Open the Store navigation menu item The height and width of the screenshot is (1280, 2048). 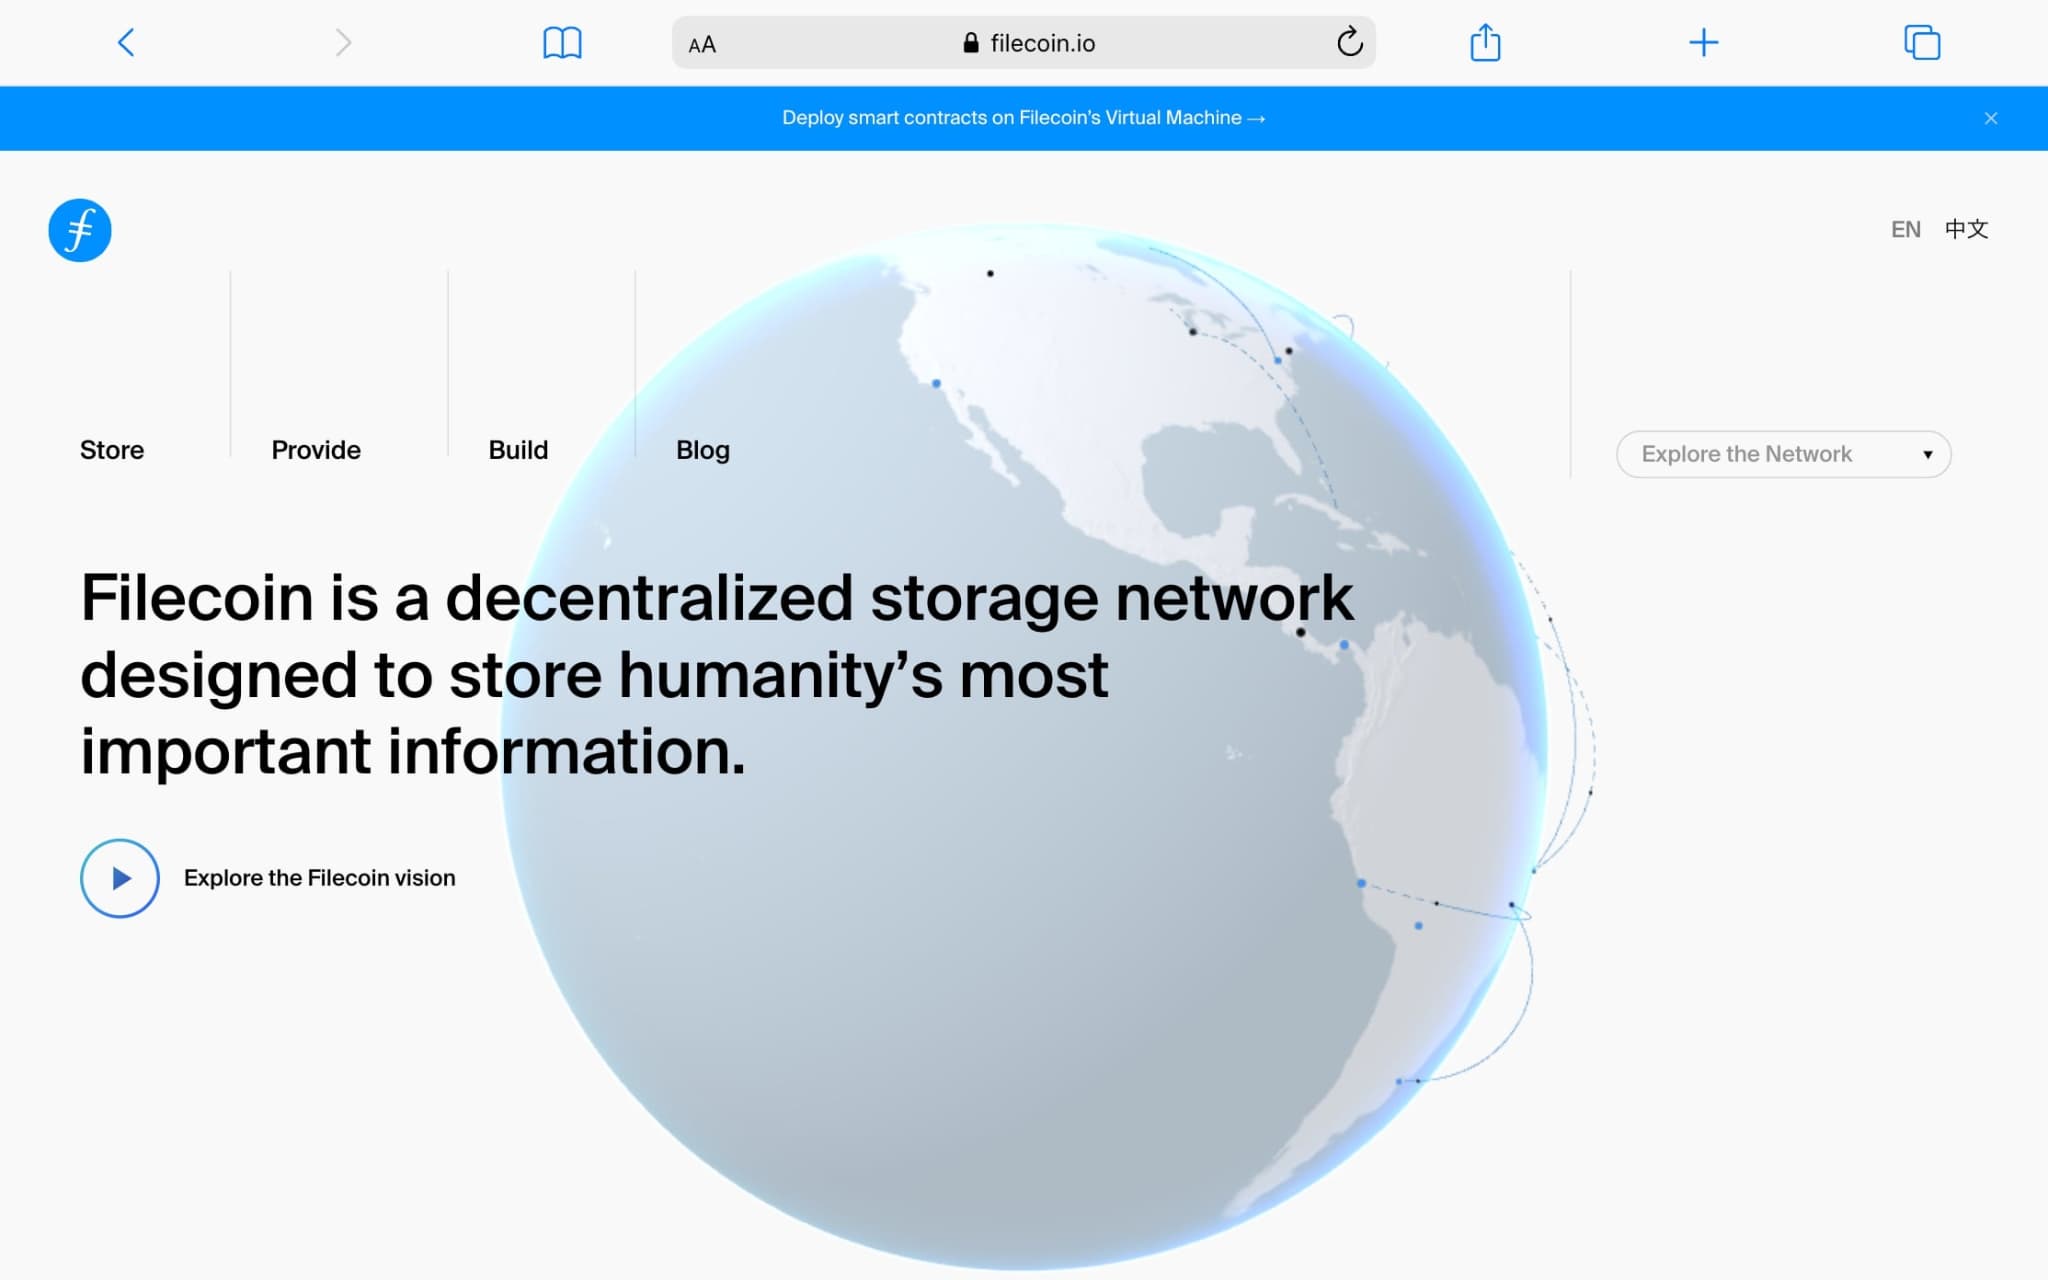(112, 450)
